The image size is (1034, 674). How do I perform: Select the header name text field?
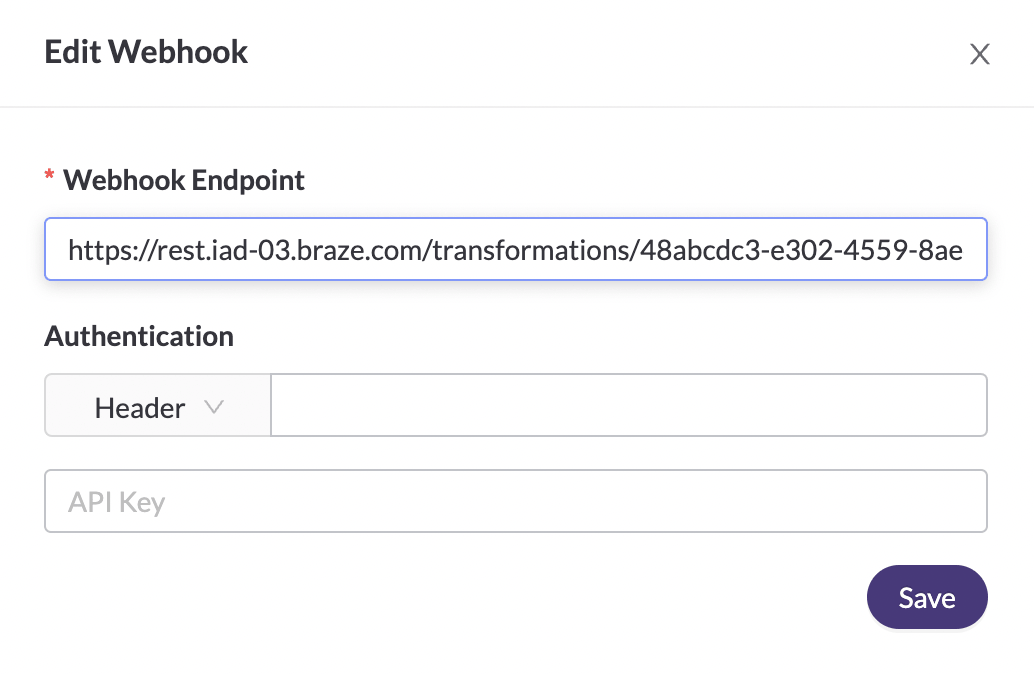pos(628,405)
